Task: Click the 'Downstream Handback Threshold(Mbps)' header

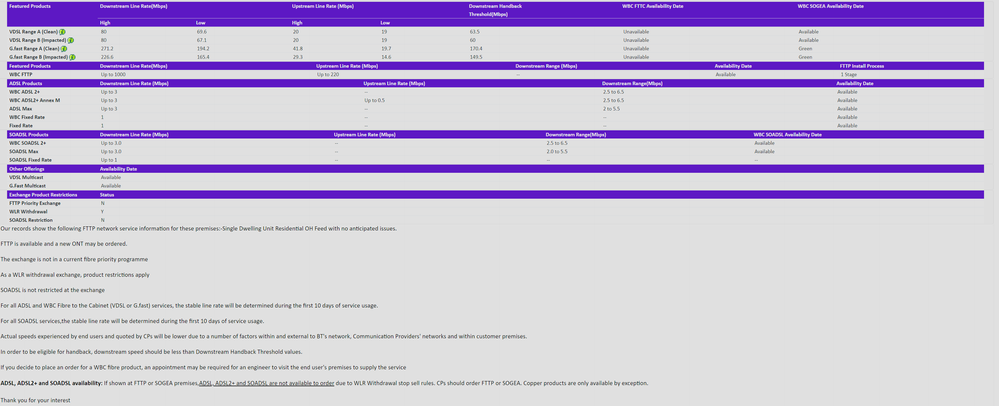Action: (494, 10)
